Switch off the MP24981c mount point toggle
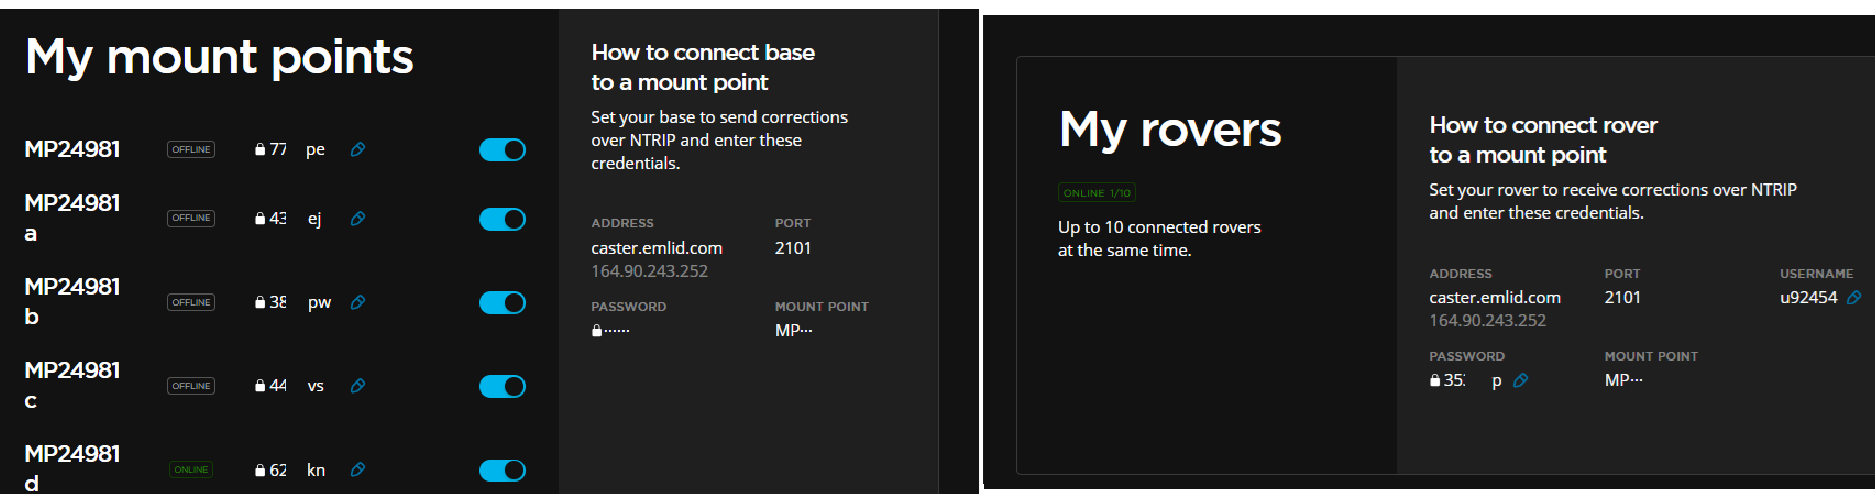Viewport: 1875px width, 500px height. [502, 386]
